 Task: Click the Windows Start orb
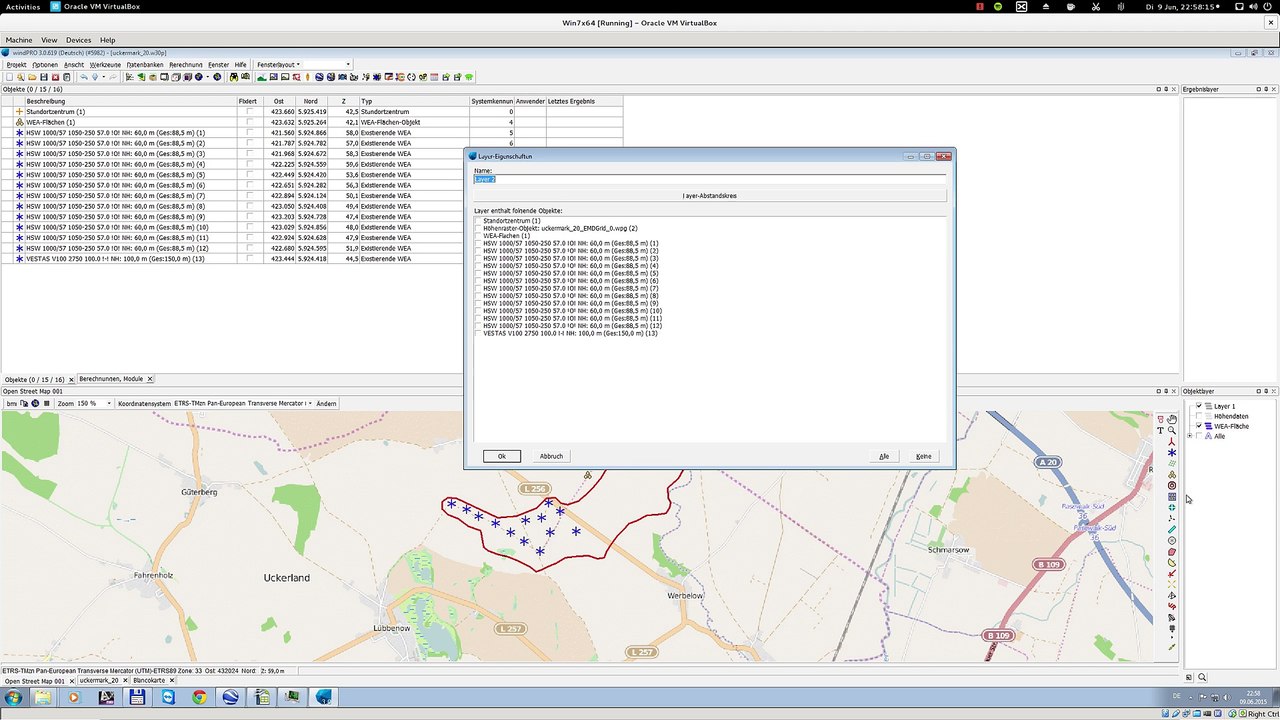pos(14,697)
